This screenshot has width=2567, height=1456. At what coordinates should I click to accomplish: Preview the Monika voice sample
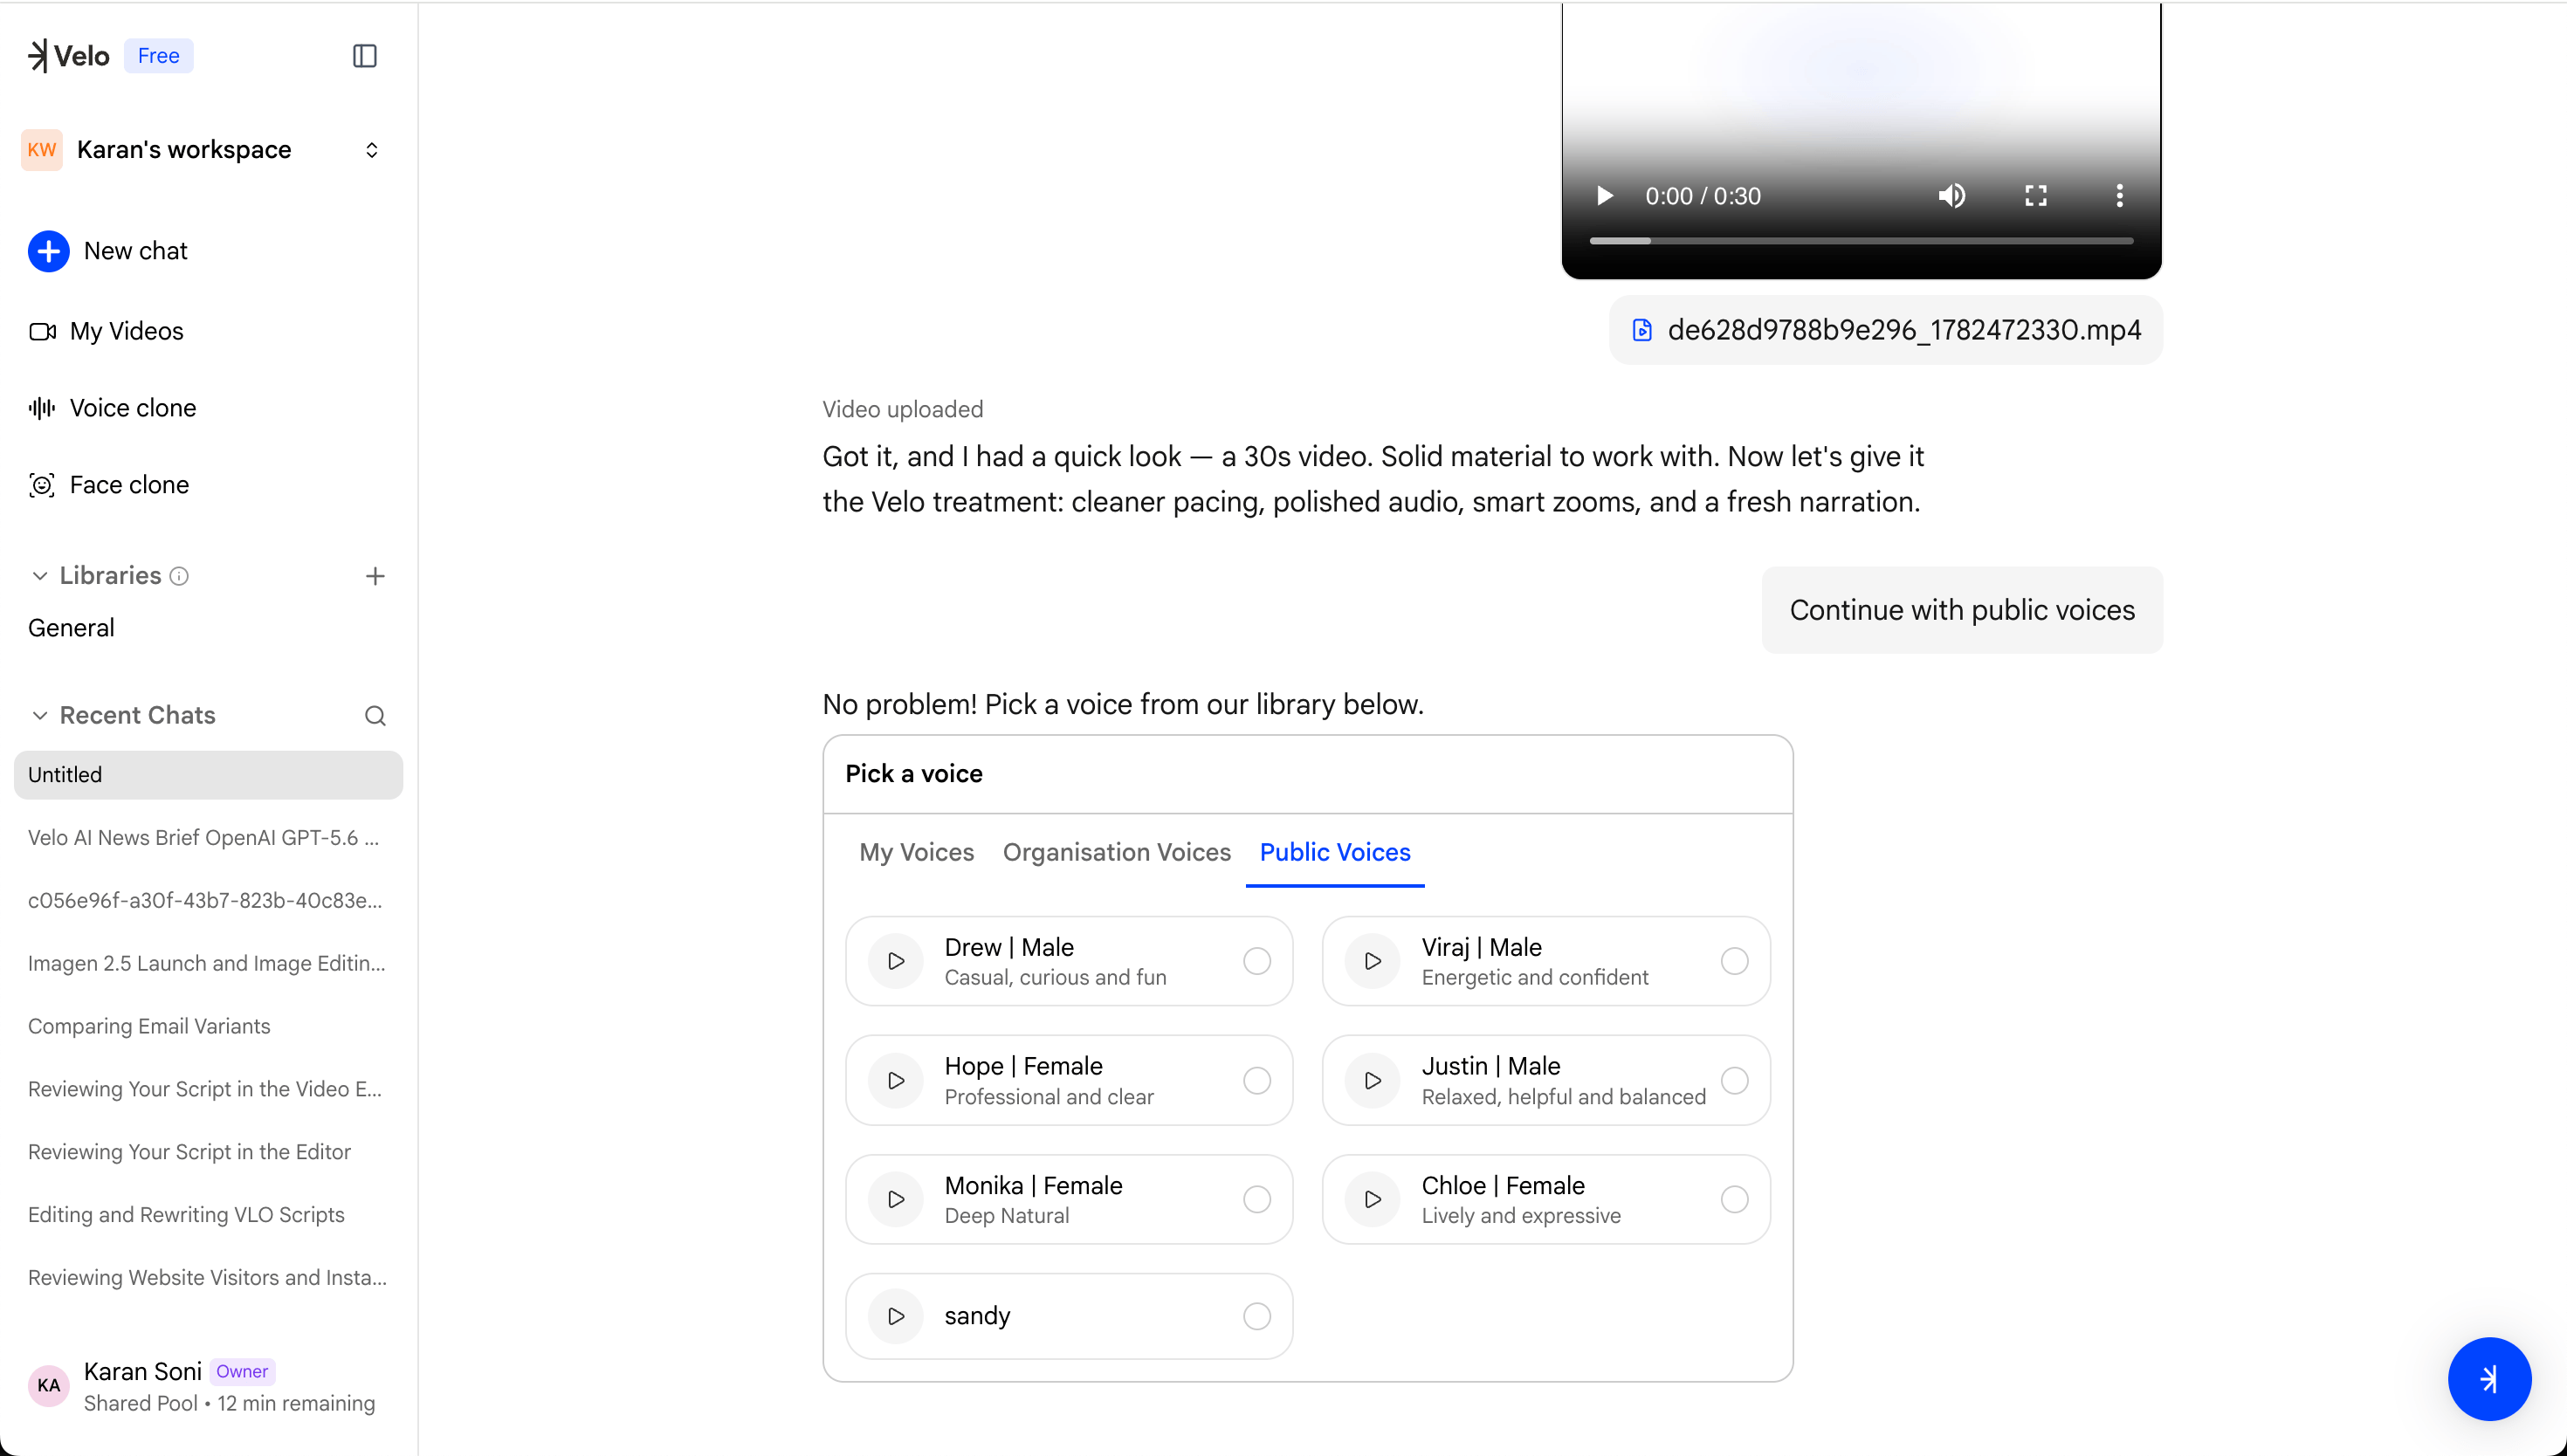click(x=896, y=1200)
